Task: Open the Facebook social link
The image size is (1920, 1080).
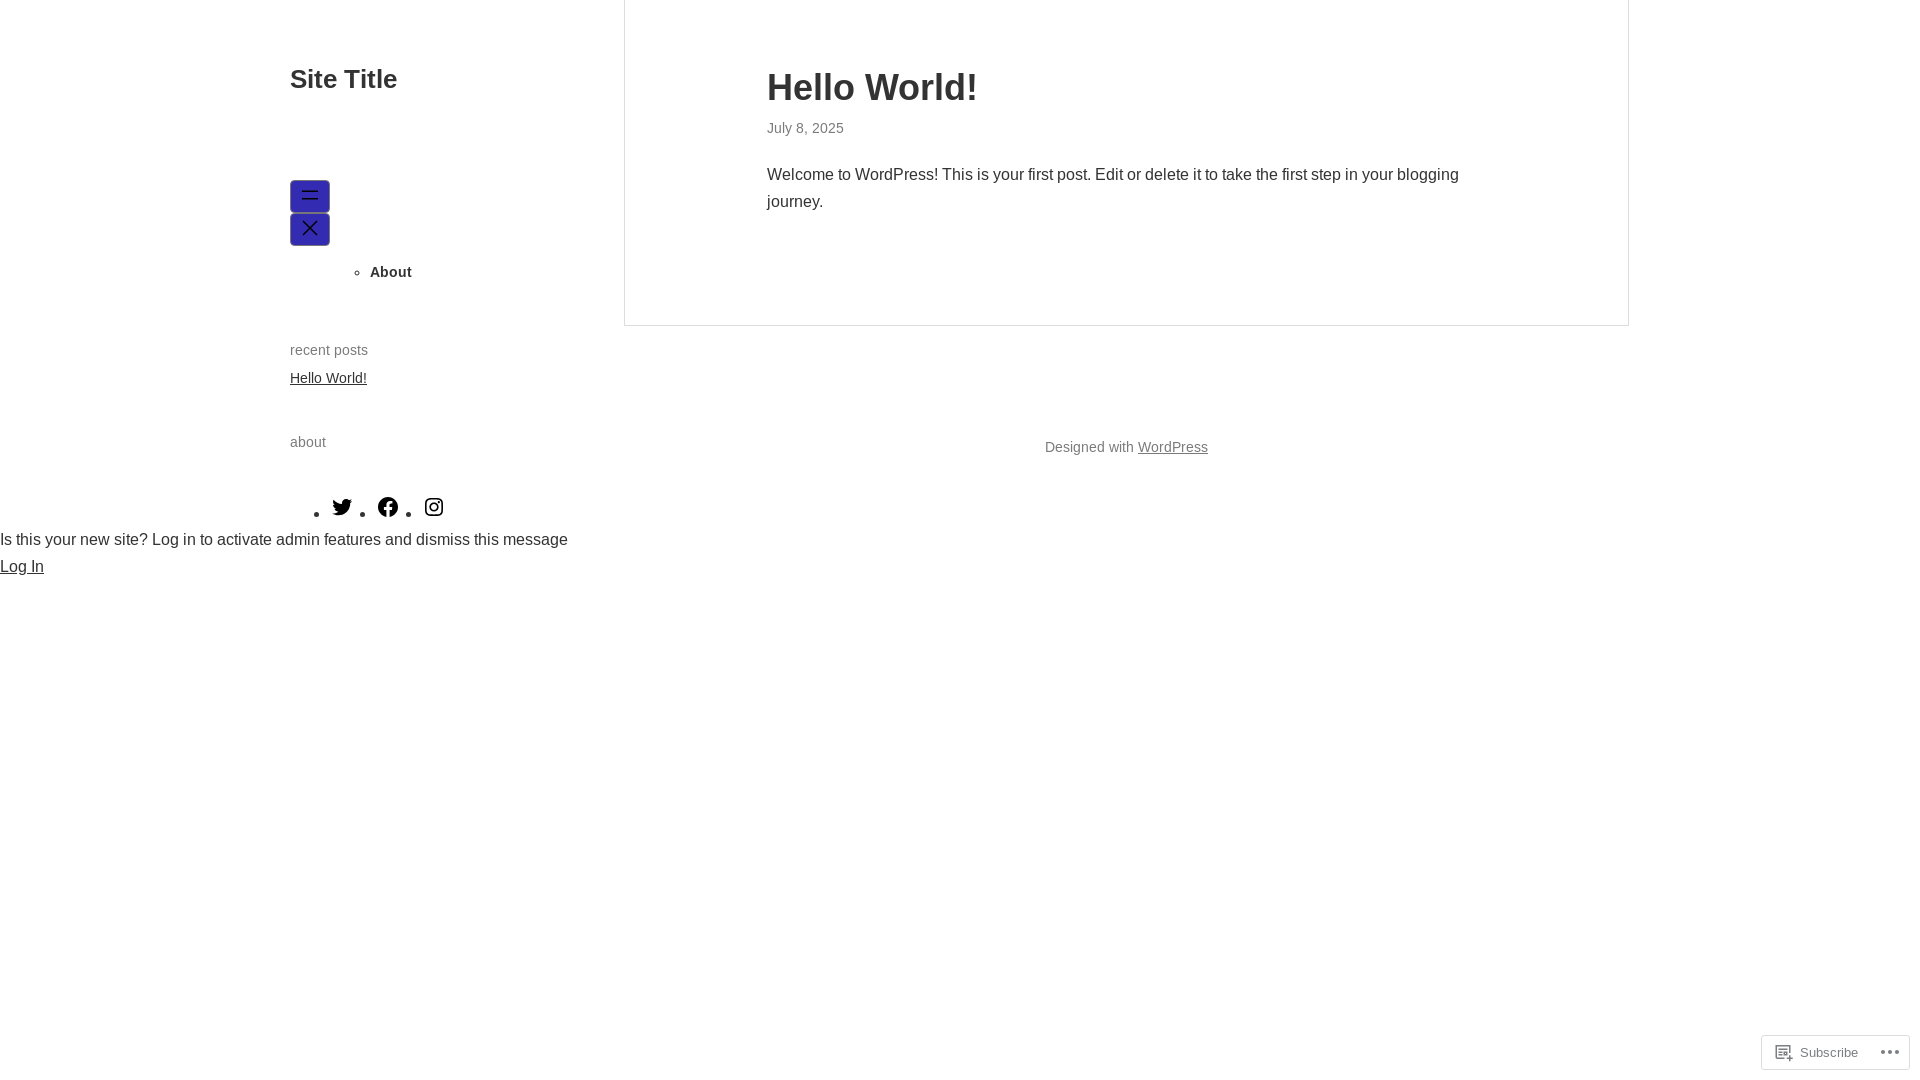Action: click(x=388, y=507)
